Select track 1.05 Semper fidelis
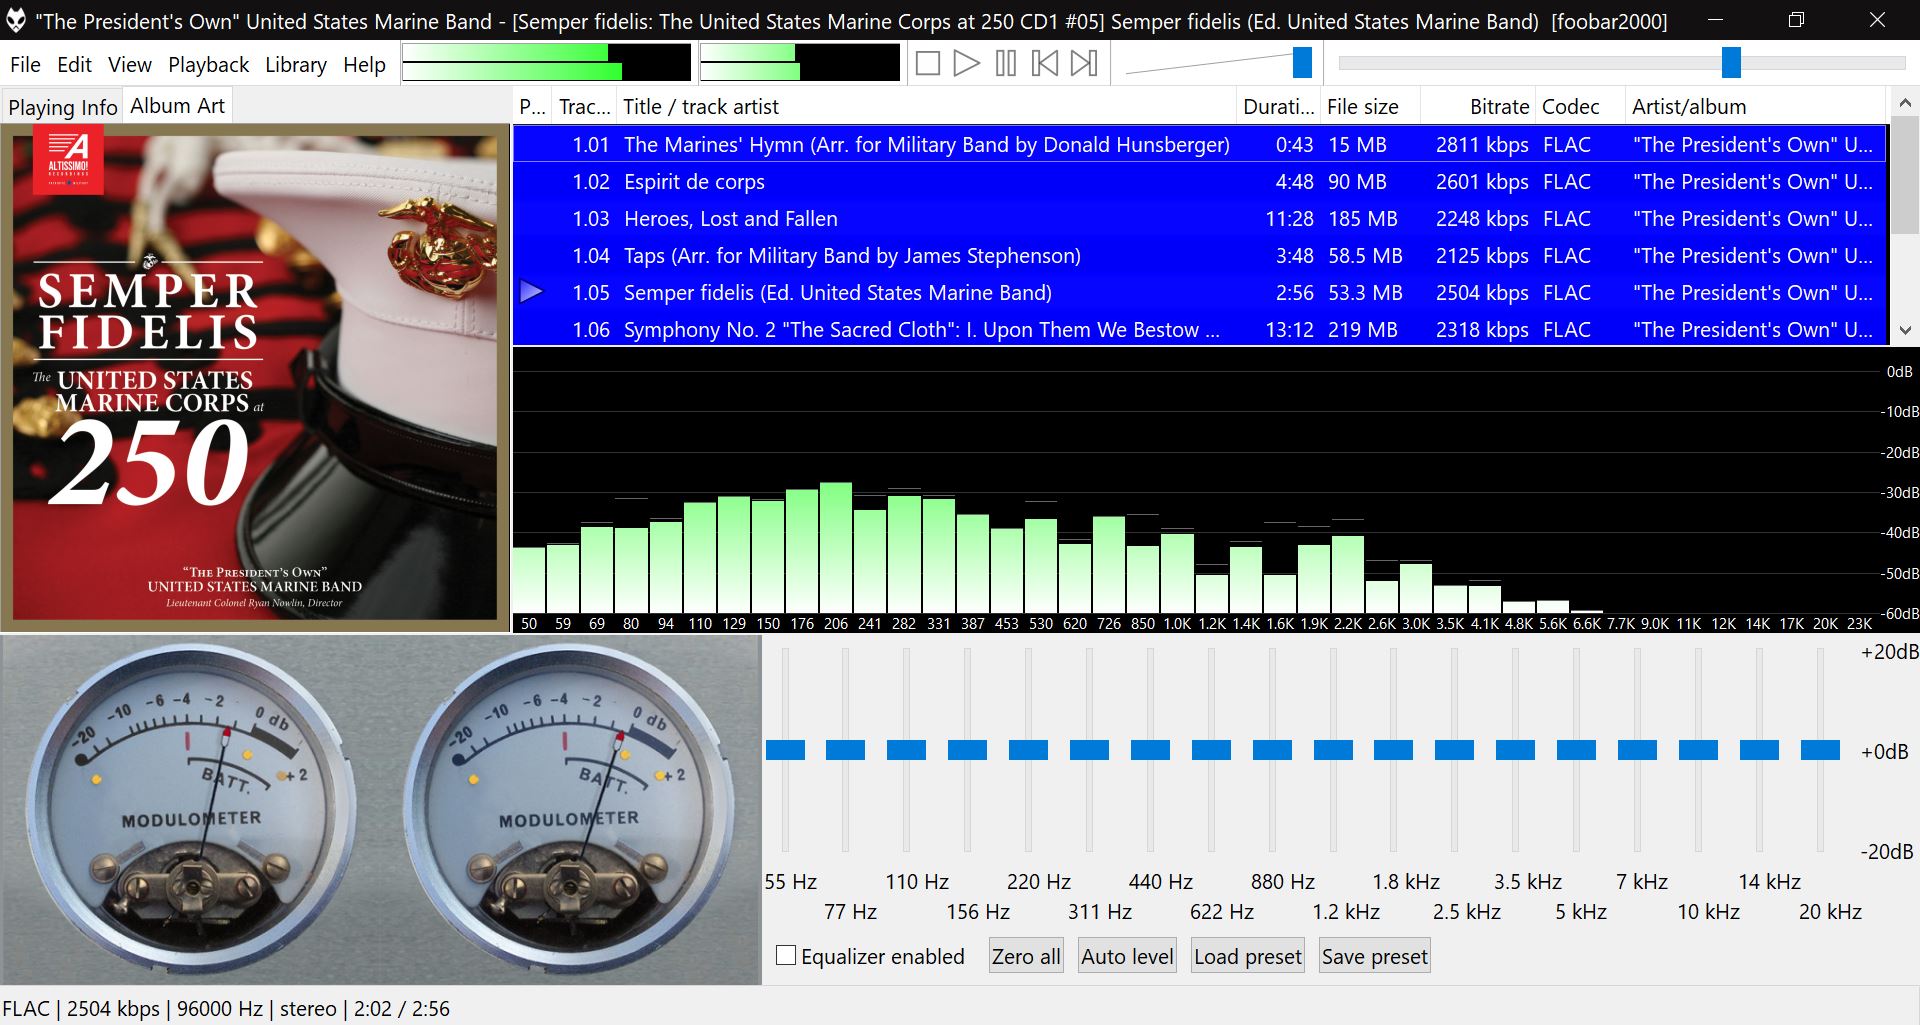Screen dimensions: 1920x1025 pos(1200,292)
